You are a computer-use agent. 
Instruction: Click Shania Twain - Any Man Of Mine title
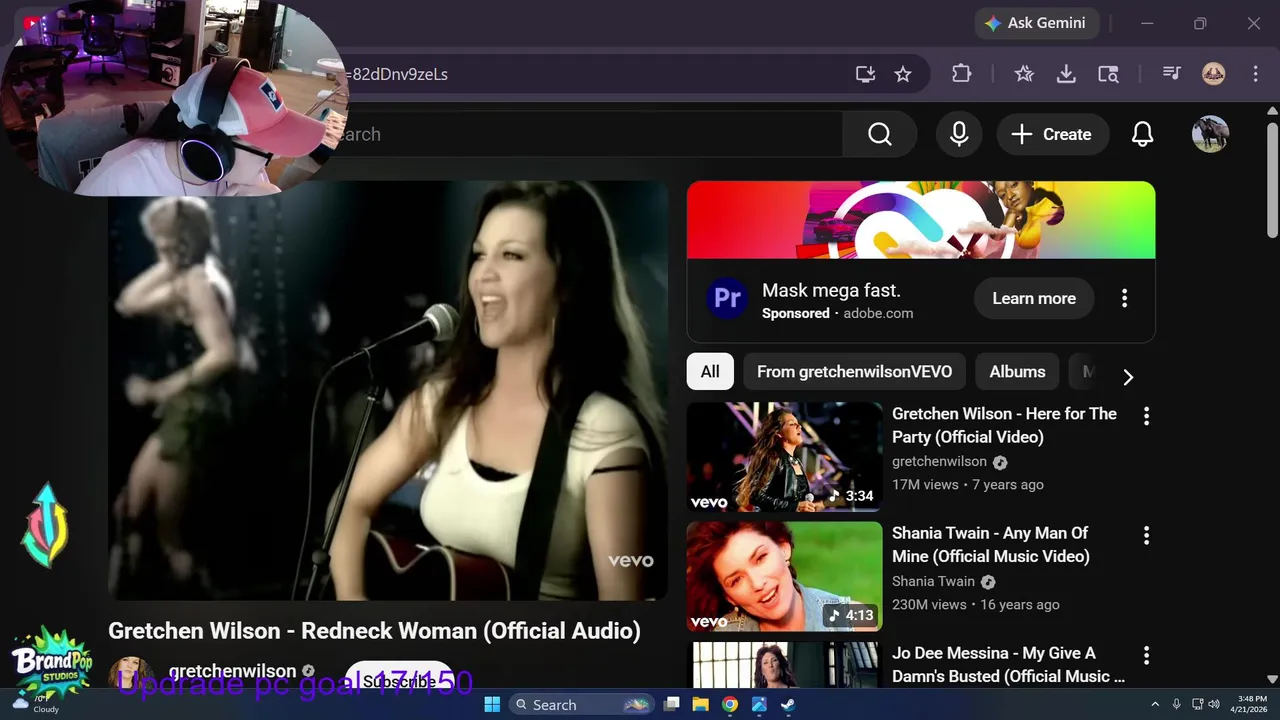[x=991, y=545]
